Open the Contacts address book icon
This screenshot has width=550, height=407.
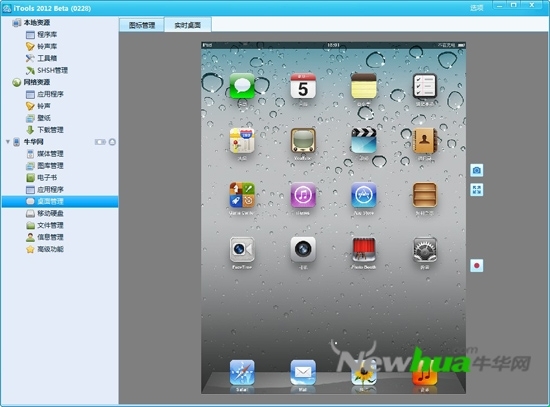pos(424,141)
